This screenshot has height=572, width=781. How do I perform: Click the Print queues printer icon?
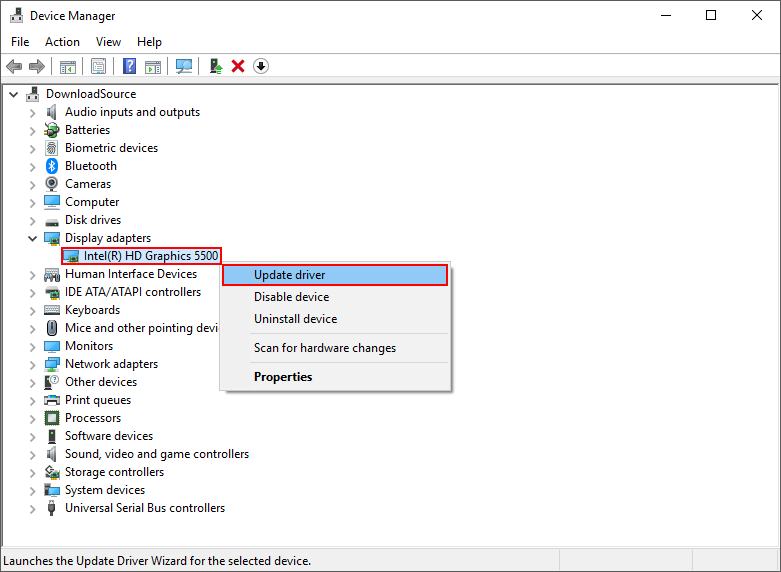(x=52, y=400)
